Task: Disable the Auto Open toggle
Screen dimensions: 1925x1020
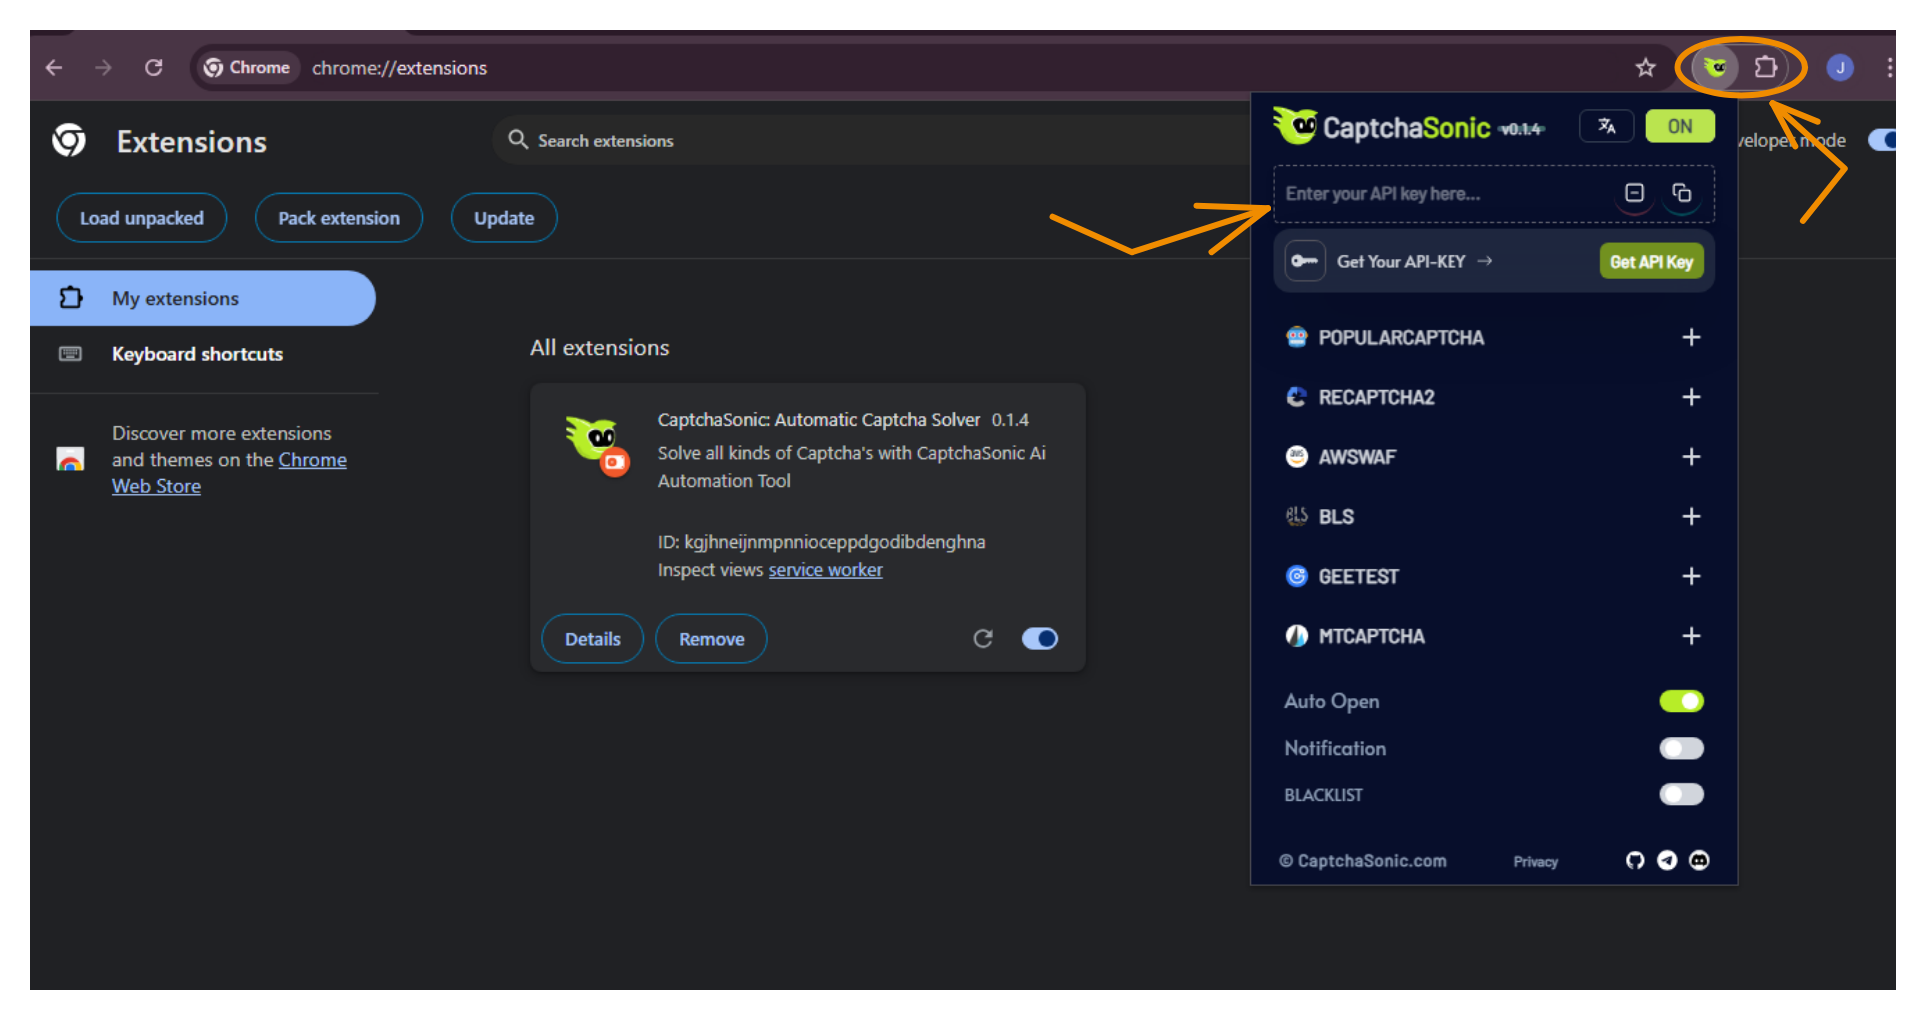Action: click(x=1681, y=702)
